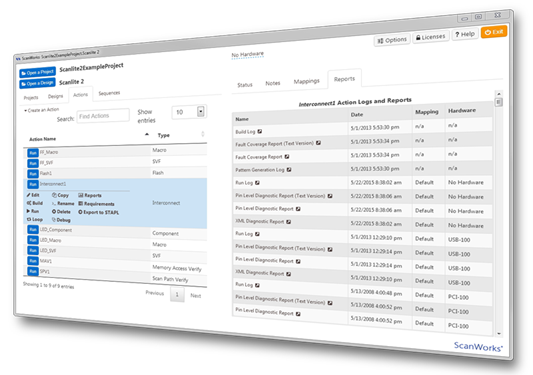The width and height of the screenshot is (533, 375).
Task: Open Pattern Generation Log link icon
Action: (x=289, y=169)
